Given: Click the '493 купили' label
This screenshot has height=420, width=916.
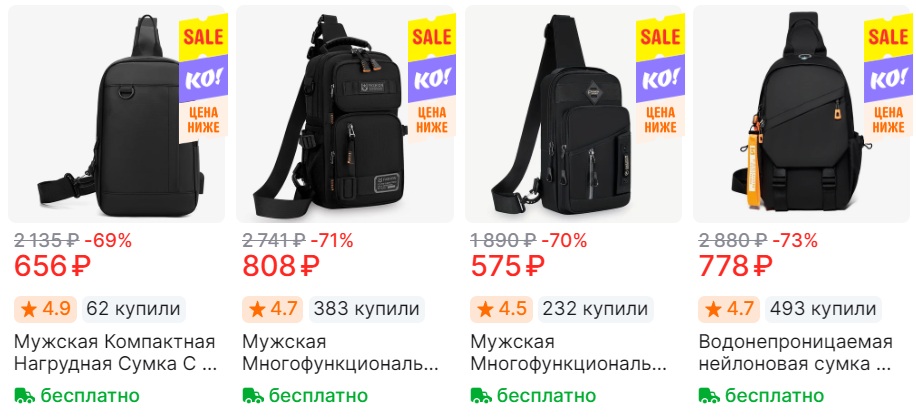Looking at the screenshot, I should [x=823, y=309].
